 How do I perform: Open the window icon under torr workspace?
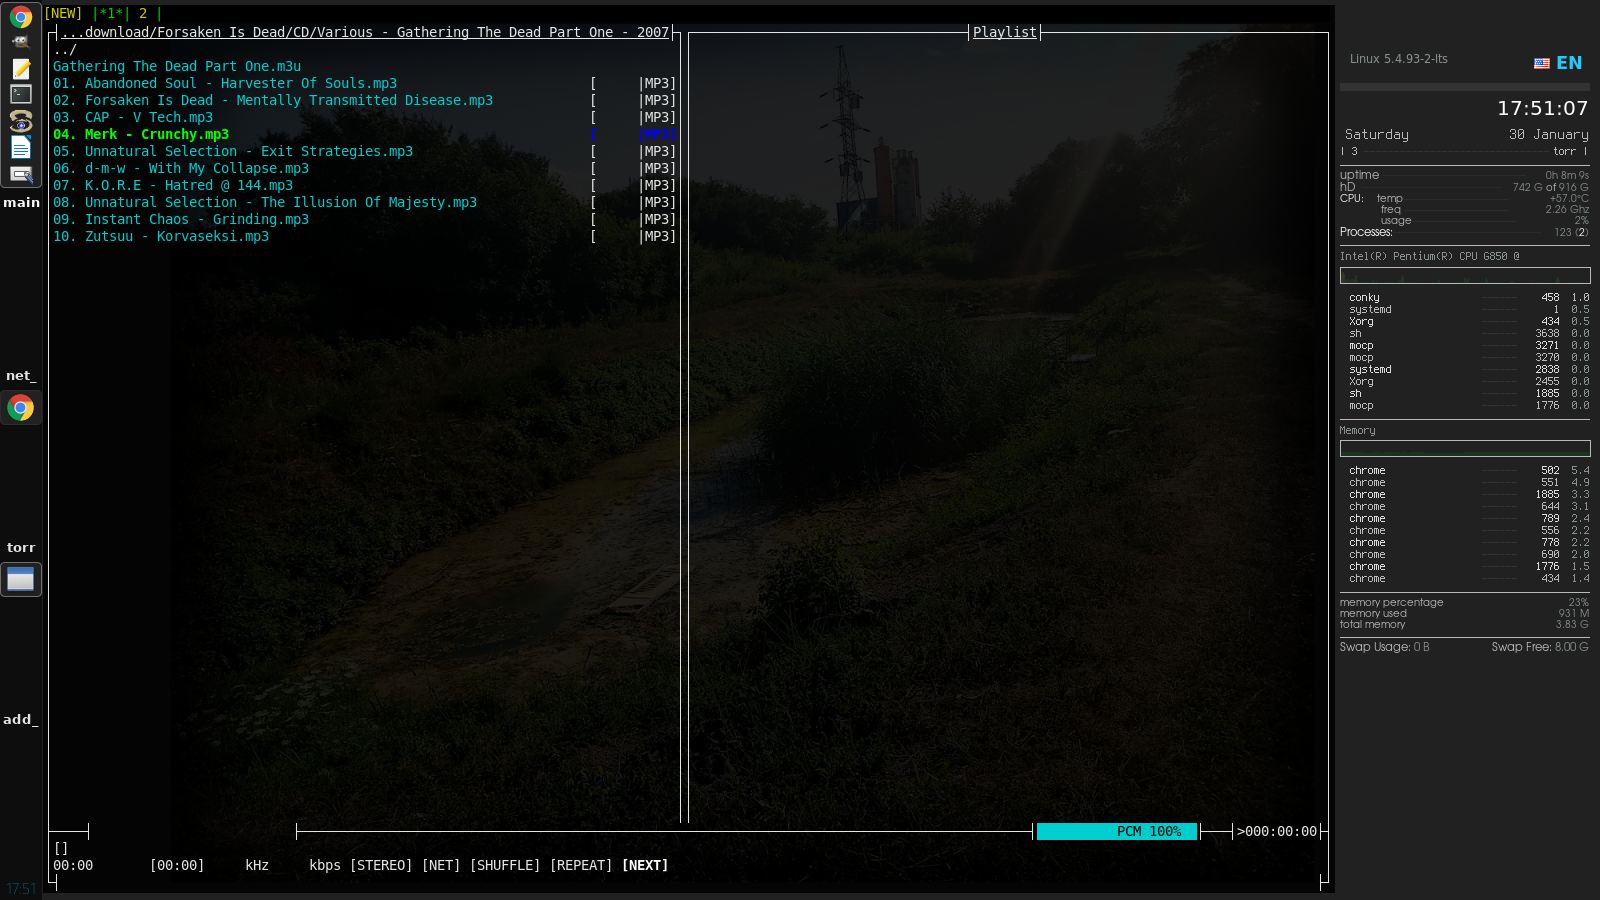pyautogui.click(x=21, y=580)
